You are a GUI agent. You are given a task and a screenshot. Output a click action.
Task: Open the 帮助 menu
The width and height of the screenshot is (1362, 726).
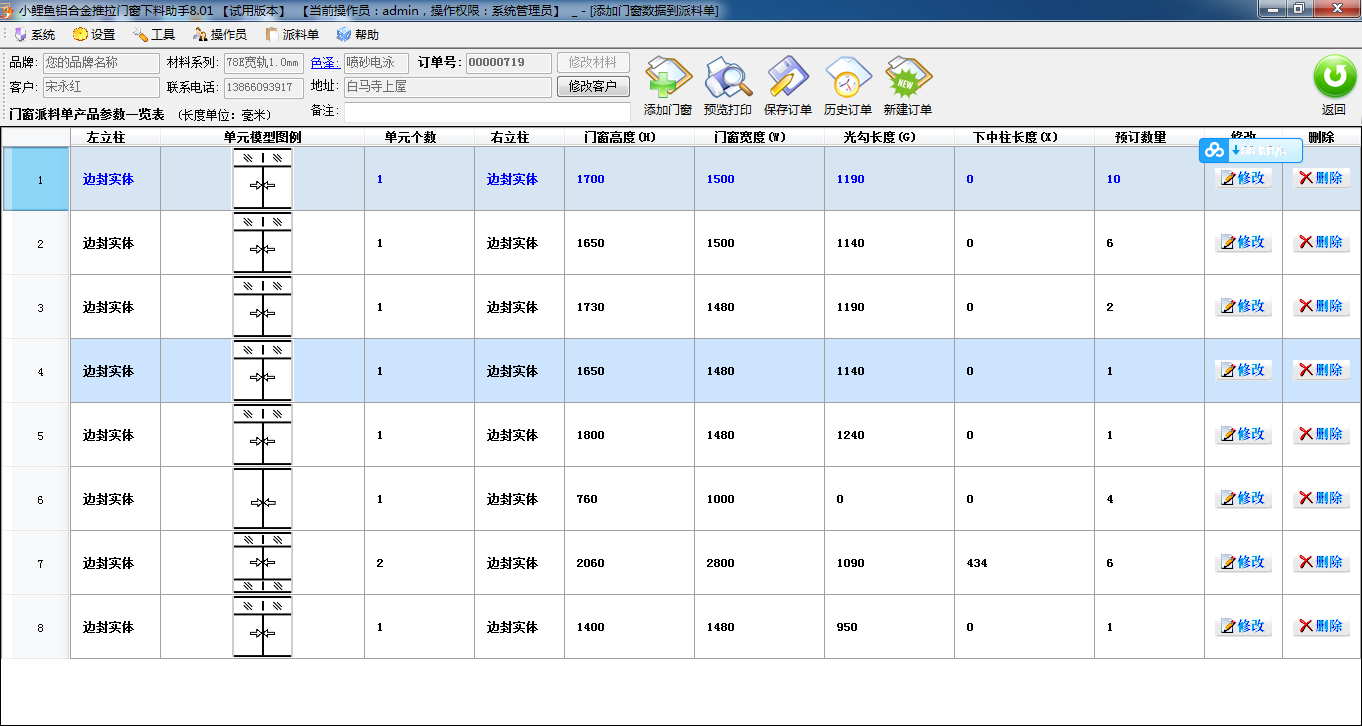pyautogui.click(x=358, y=35)
